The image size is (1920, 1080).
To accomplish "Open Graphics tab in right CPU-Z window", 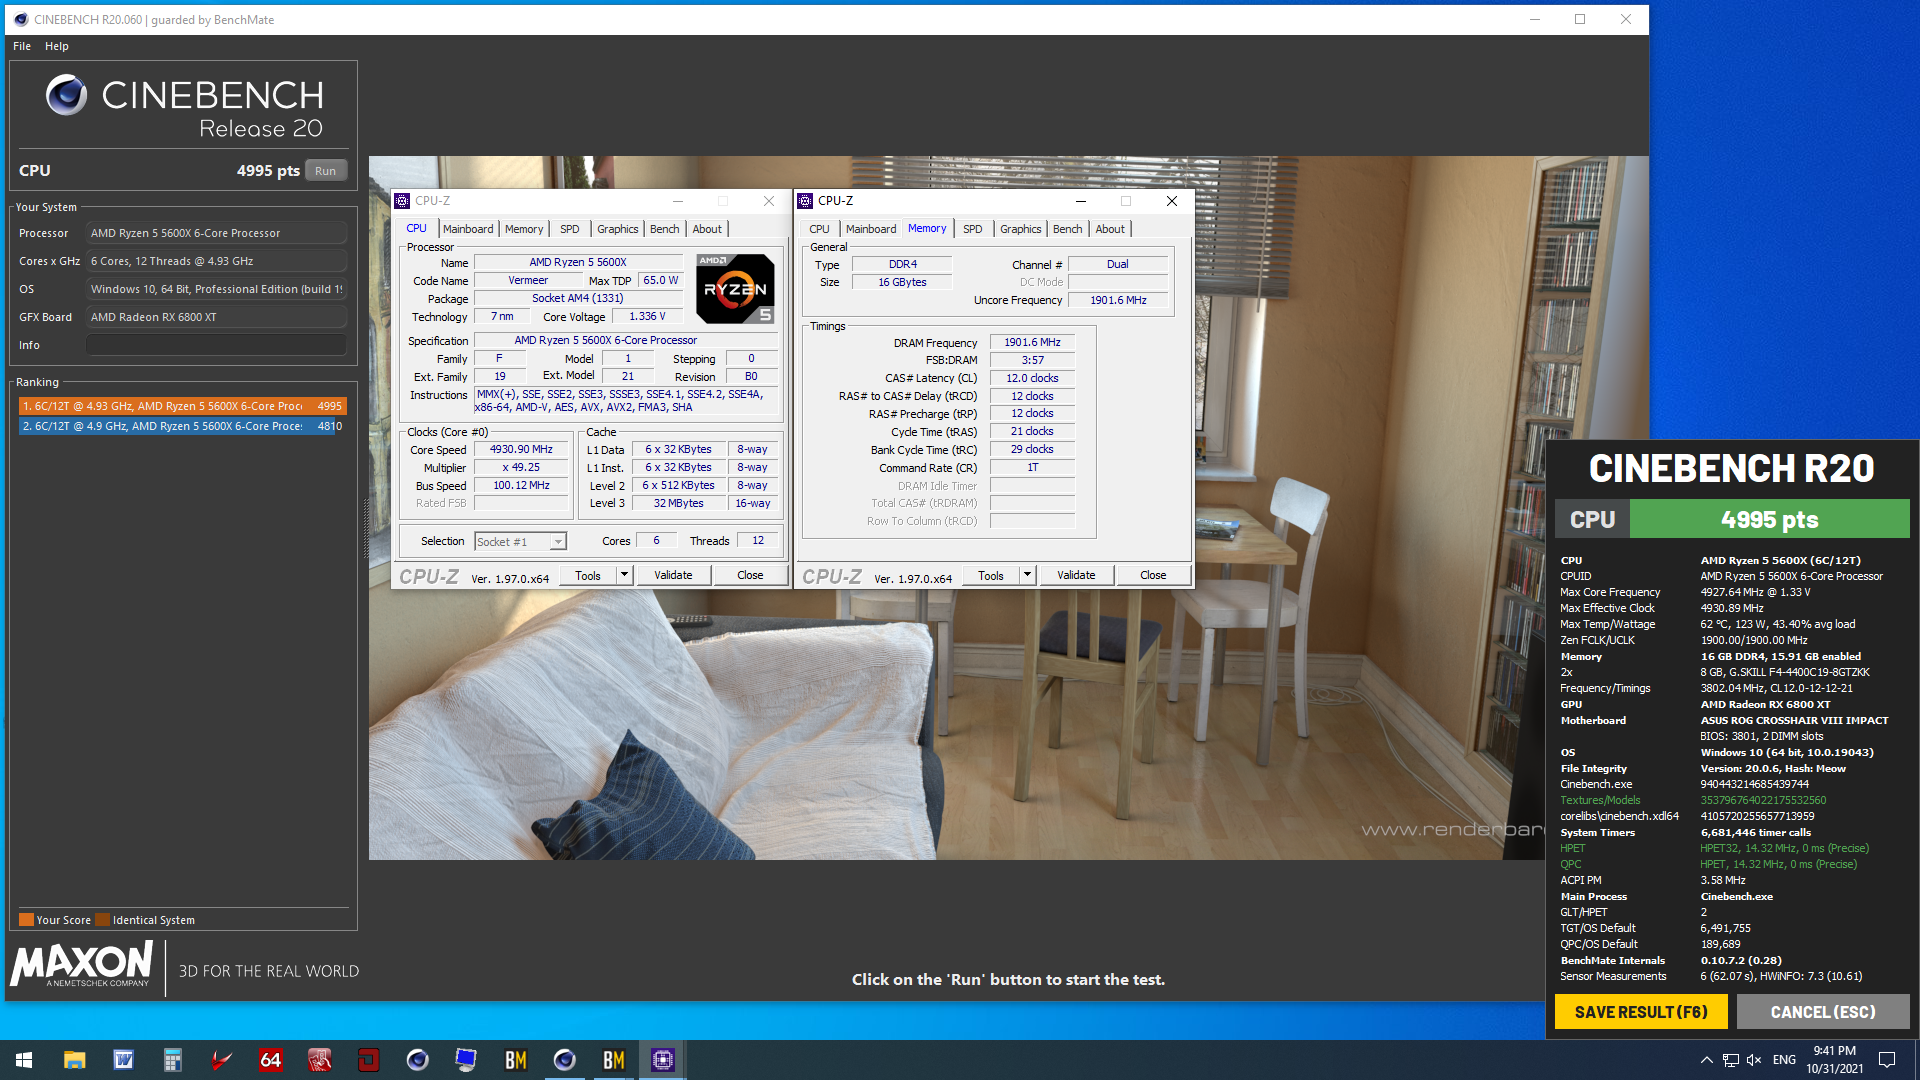I will click(1020, 229).
